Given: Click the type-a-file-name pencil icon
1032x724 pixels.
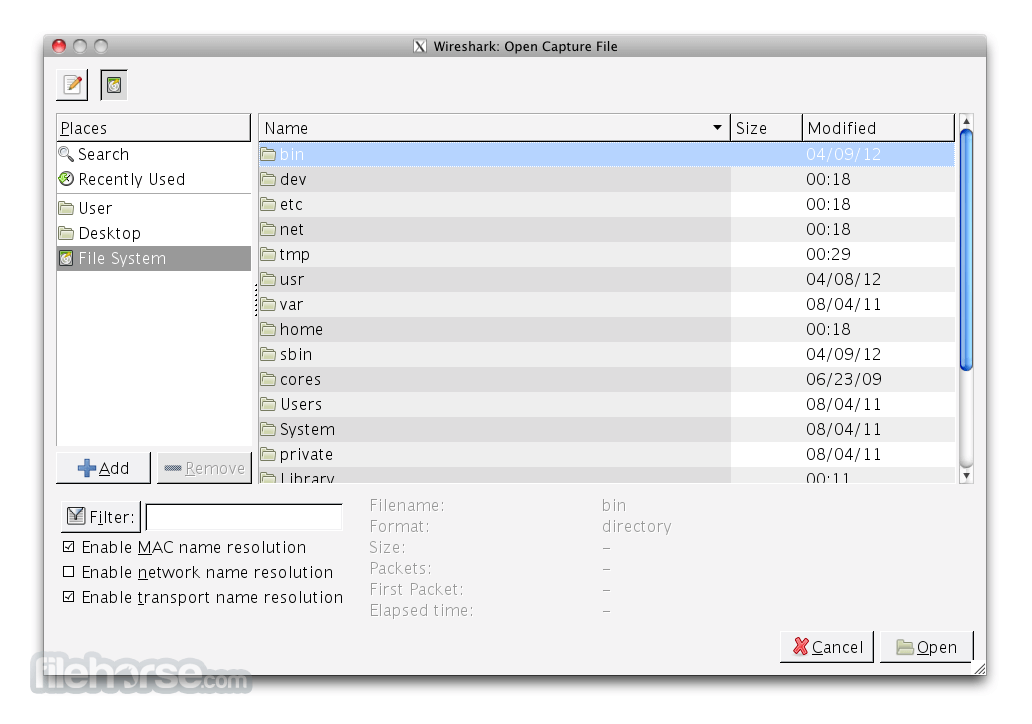Looking at the screenshot, I should tap(72, 85).
